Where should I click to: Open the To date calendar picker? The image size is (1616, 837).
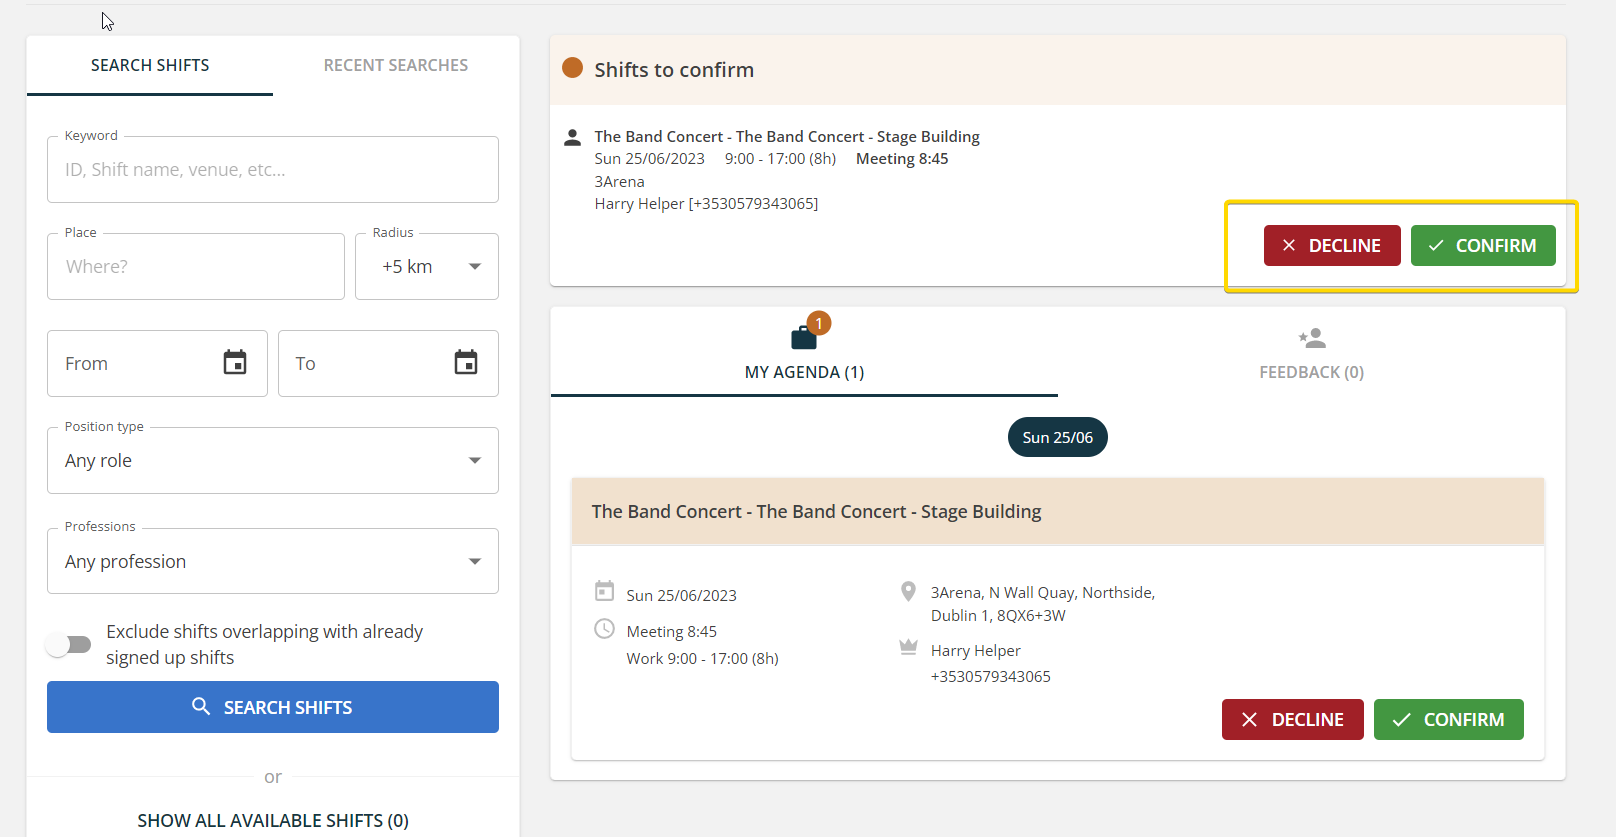tap(466, 363)
